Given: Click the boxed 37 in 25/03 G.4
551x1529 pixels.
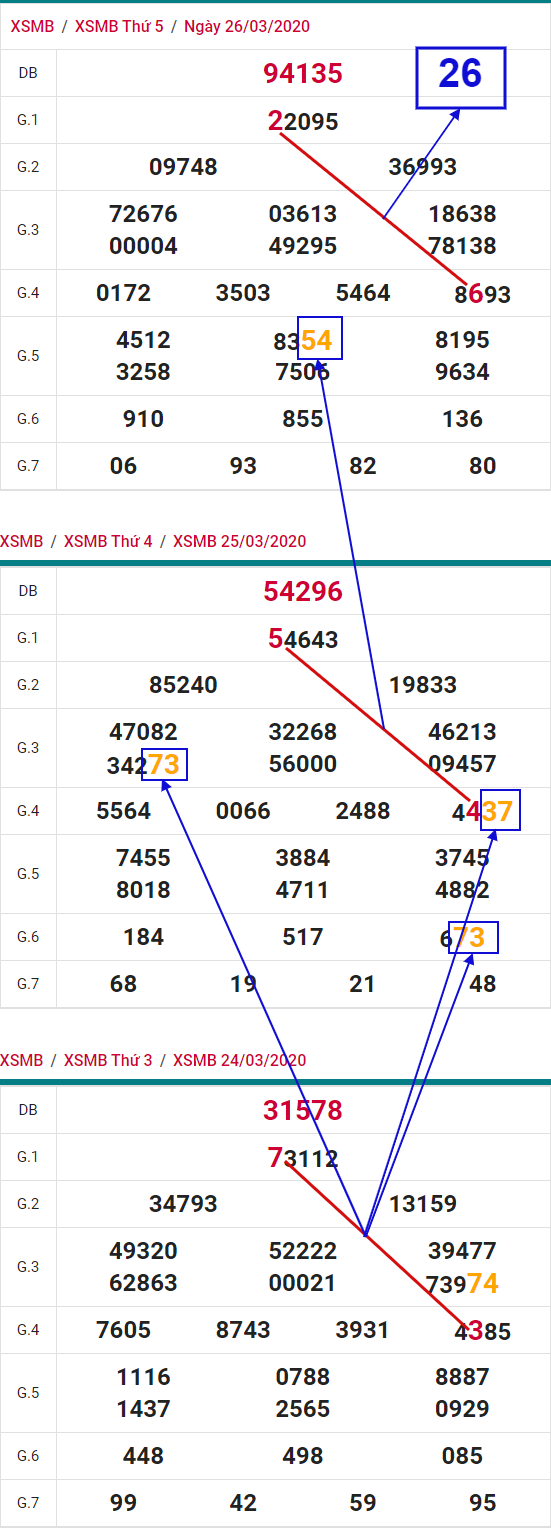Looking at the screenshot, I should 497,810.
